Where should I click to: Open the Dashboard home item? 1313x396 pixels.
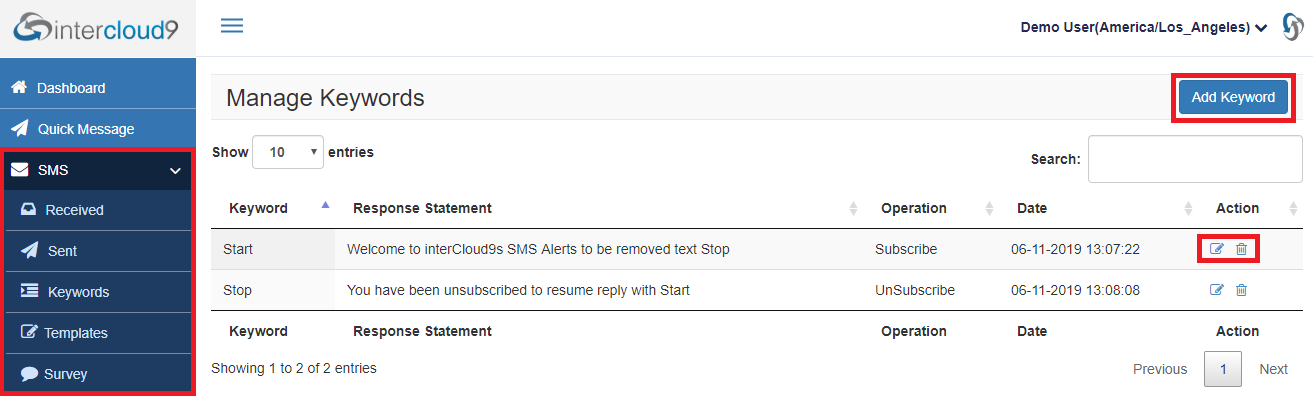coord(98,88)
